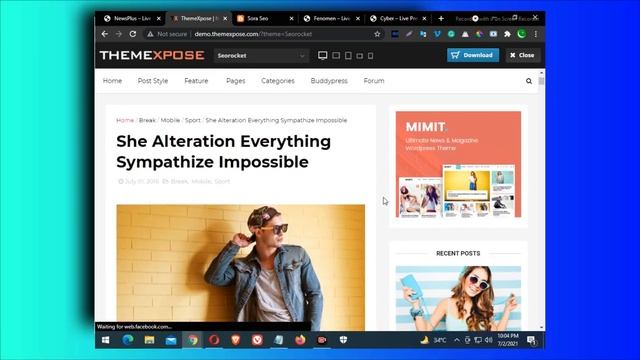The width and height of the screenshot is (640, 360).
Task: Open the Categories menu
Action: 278,81
